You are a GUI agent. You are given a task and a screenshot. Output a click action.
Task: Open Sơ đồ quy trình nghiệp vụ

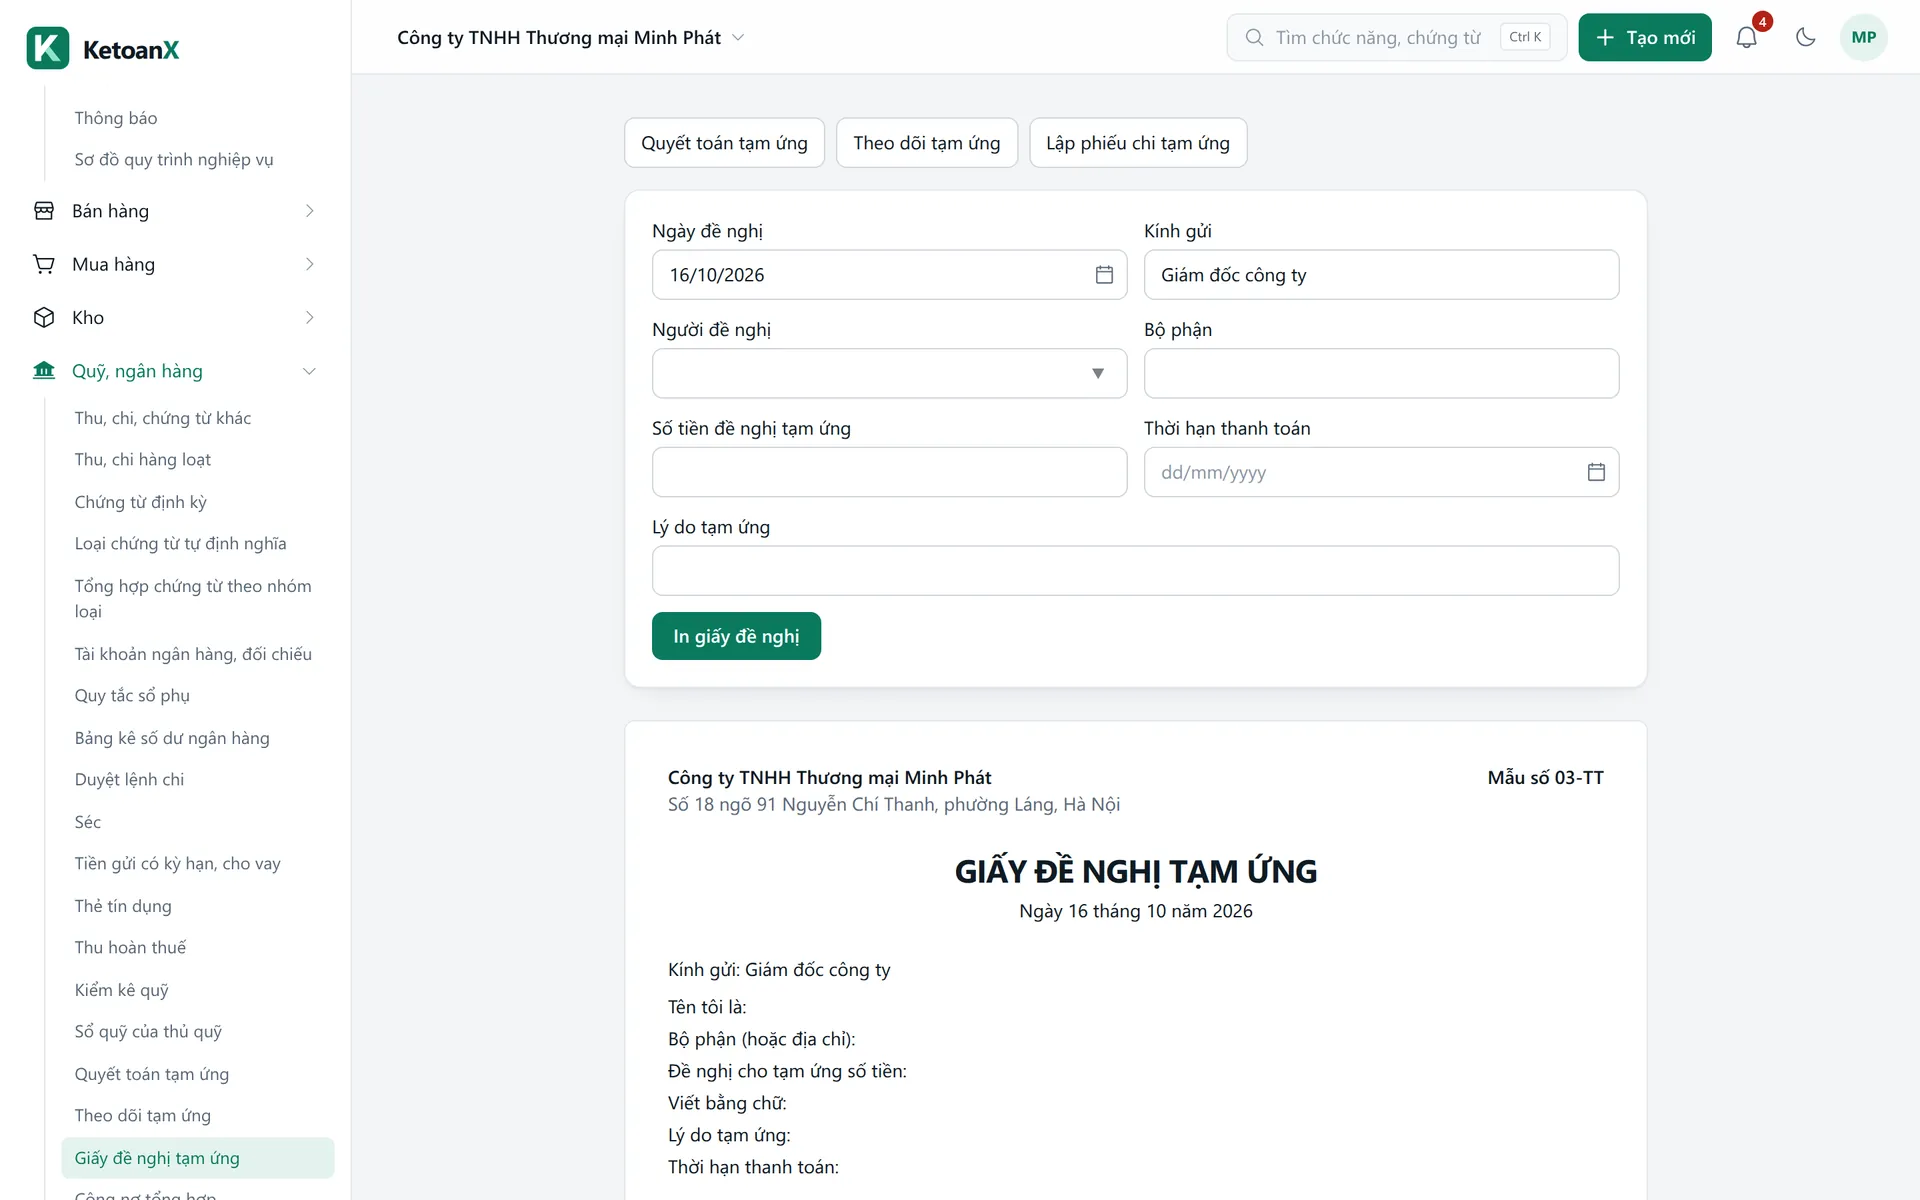174,160
